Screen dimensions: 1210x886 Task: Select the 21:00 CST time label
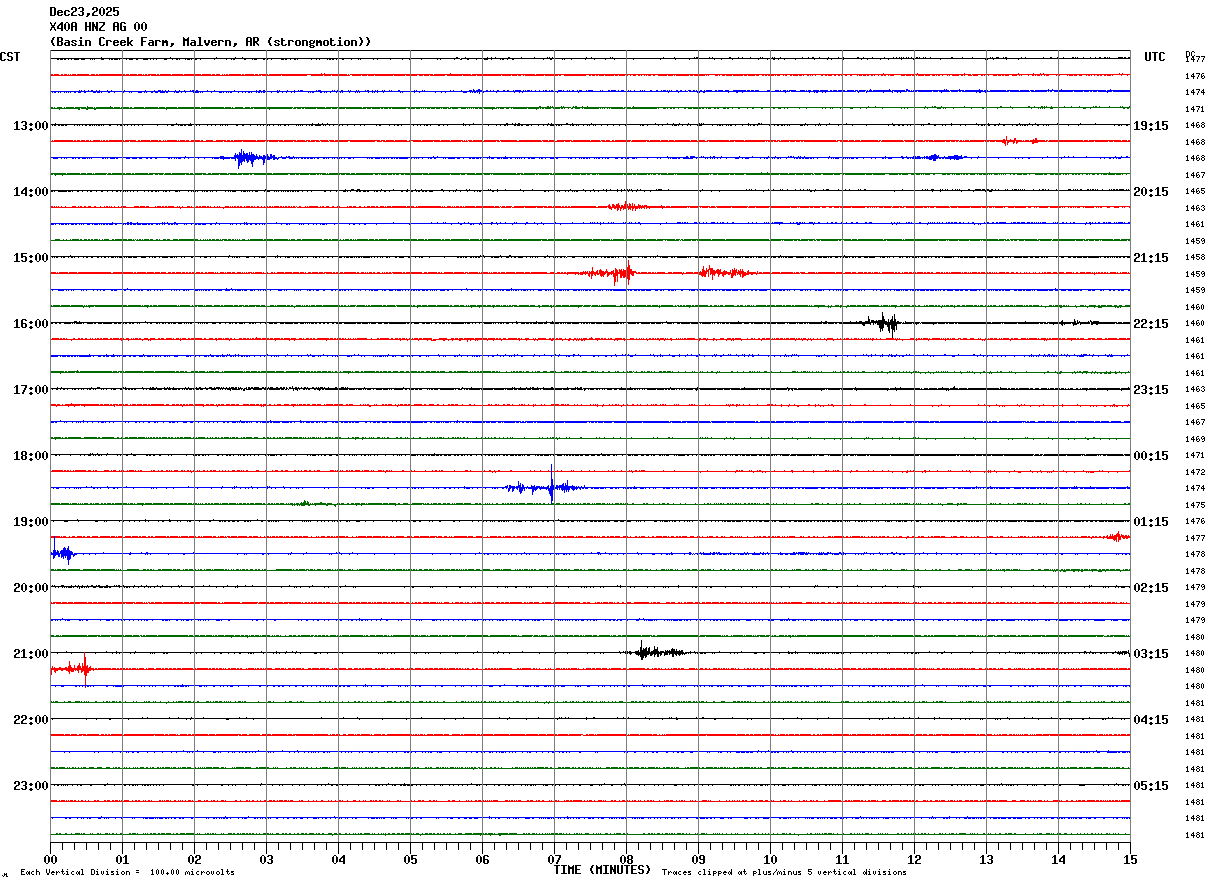click(x=30, y=654)
